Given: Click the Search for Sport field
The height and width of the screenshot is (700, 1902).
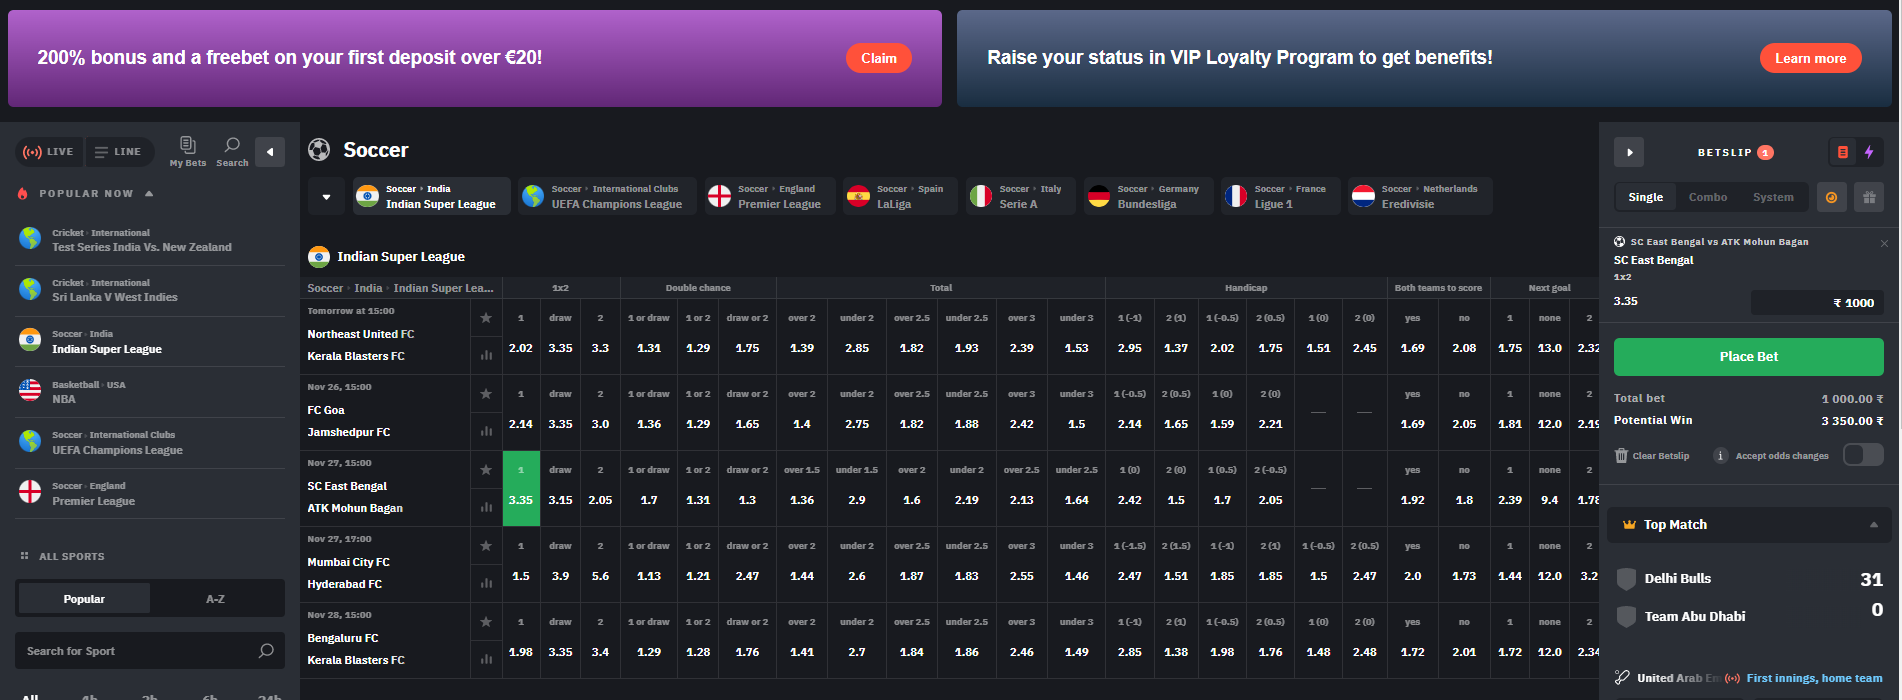Looking at the screenshot, I should click(150, 651).
